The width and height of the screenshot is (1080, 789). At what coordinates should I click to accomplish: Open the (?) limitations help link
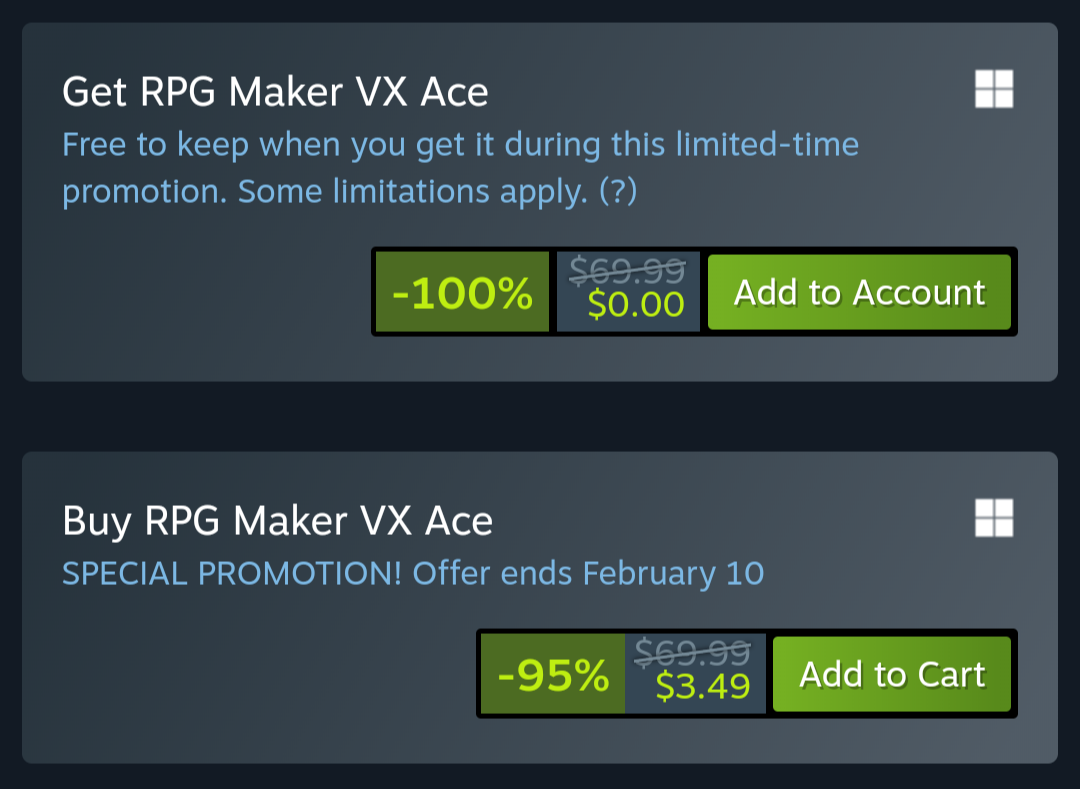618,191
